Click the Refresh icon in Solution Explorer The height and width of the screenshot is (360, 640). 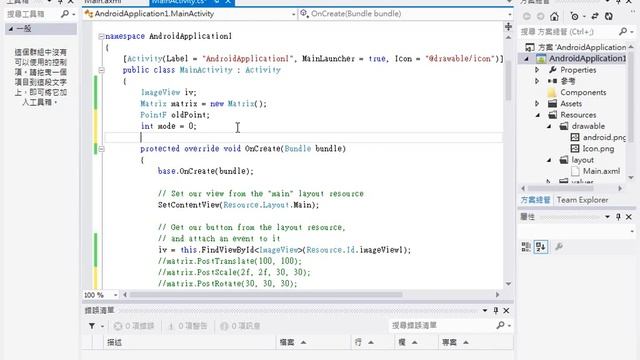pyautogui.click(x=609, y=16)
